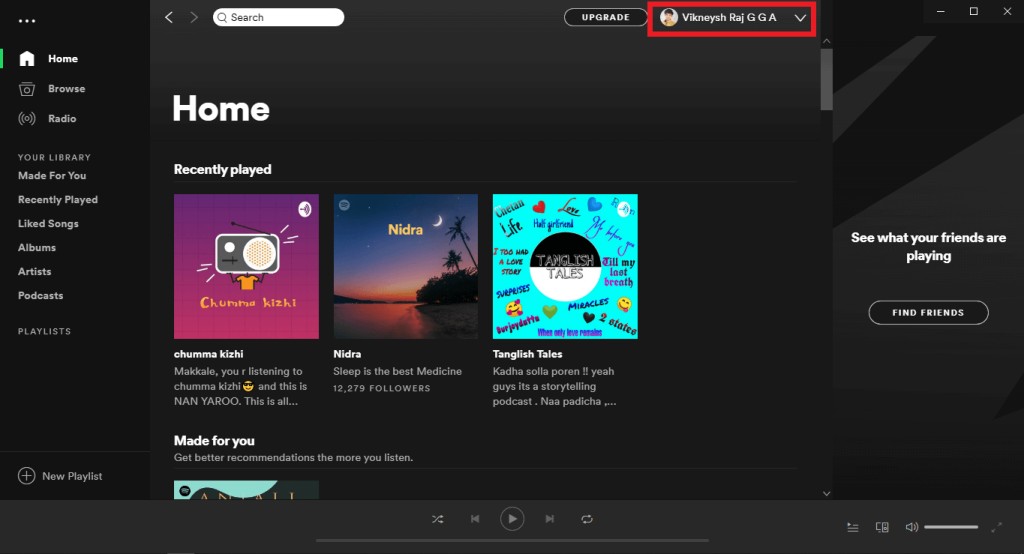The image size is (1024, 554).
Task: Adjust the volume slider
Action: (950, 527)
